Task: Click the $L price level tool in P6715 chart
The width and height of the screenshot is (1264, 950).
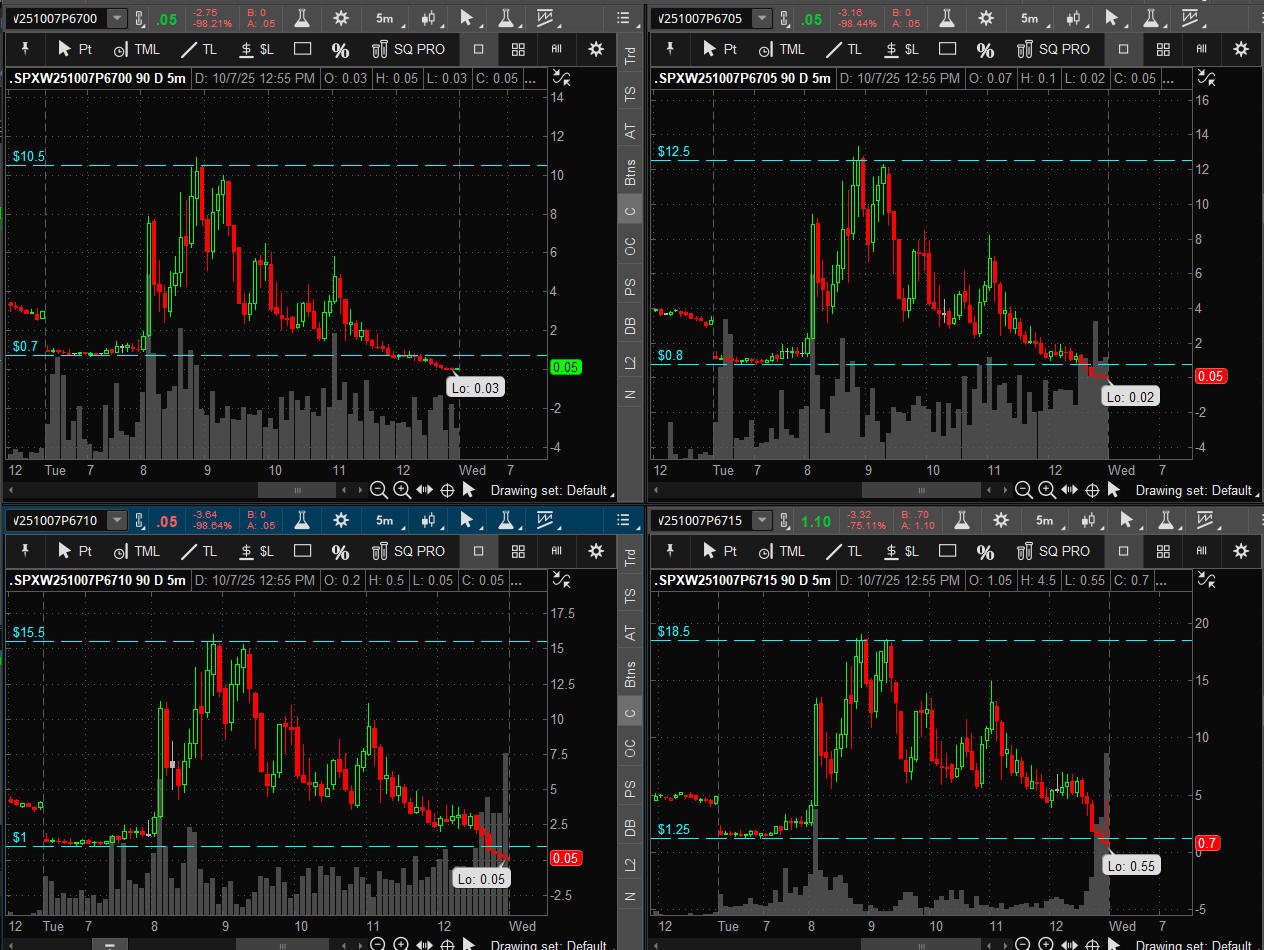Action: (902, 551)
